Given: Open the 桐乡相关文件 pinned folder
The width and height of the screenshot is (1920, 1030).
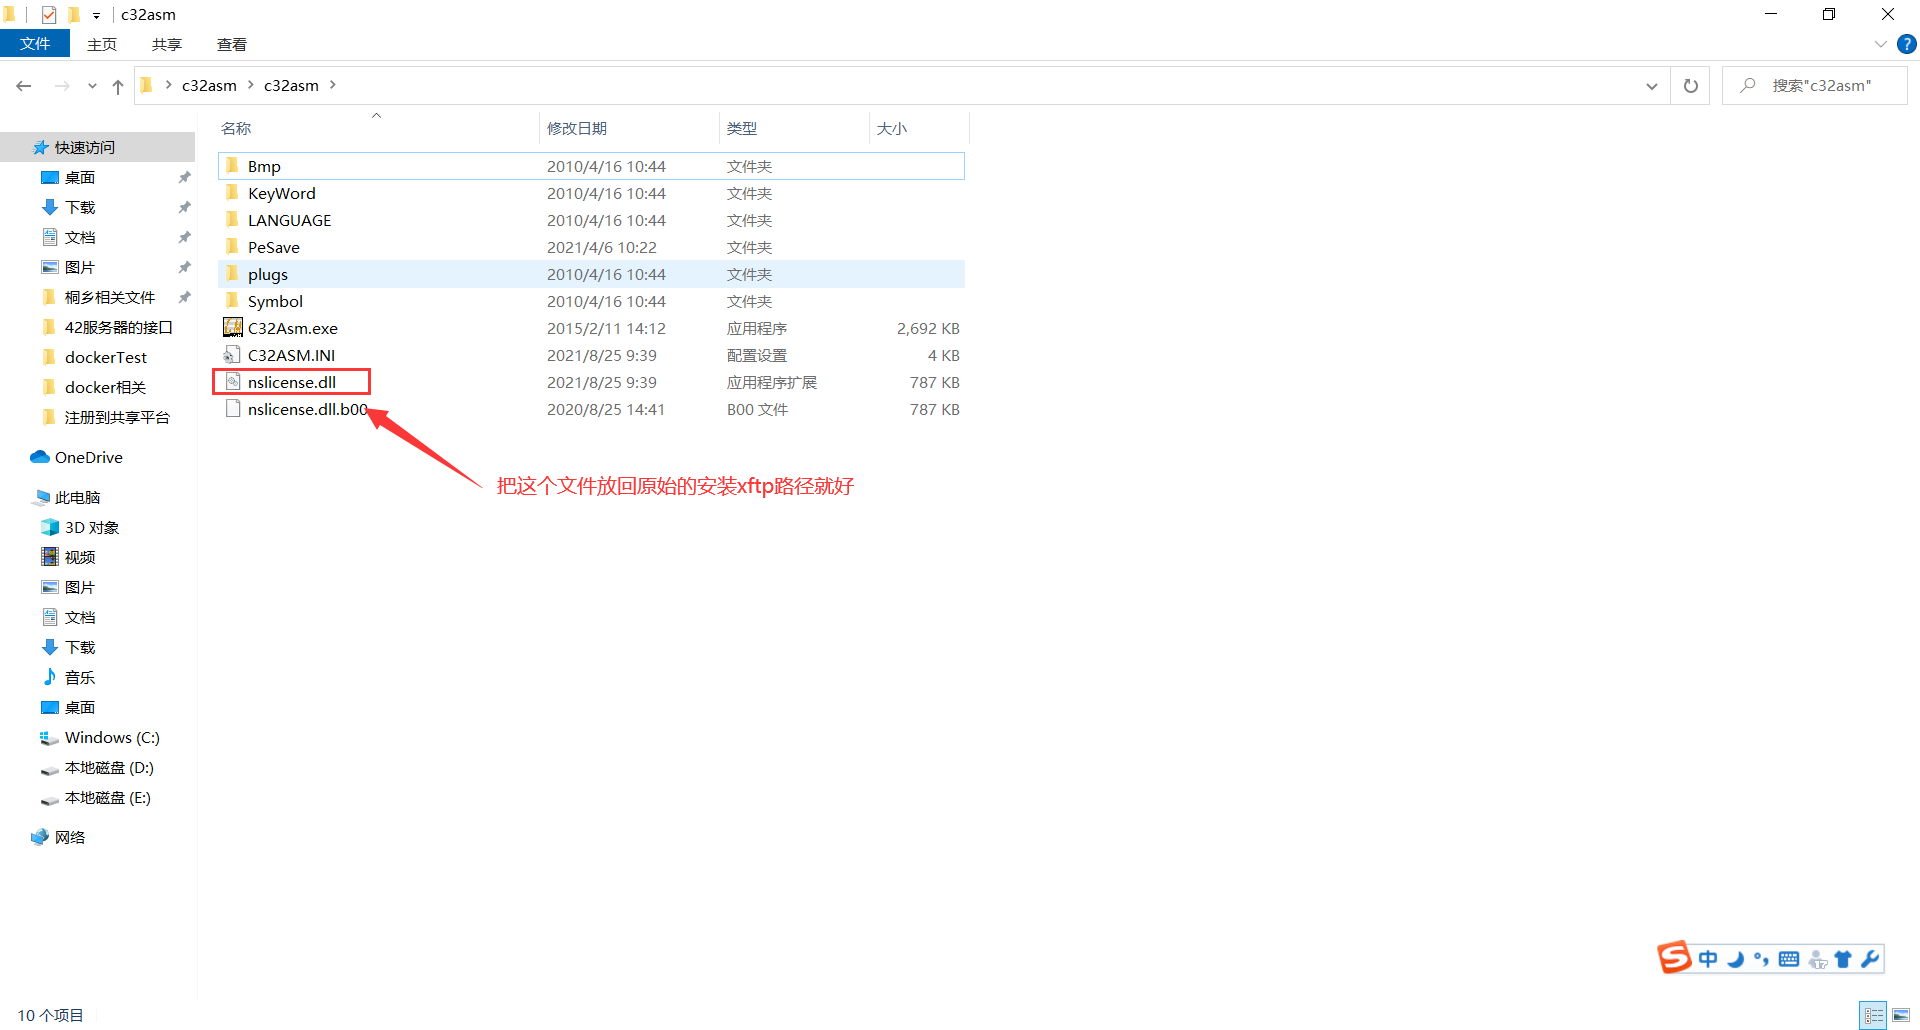Looking at the screenshot, I should (110, 297).
